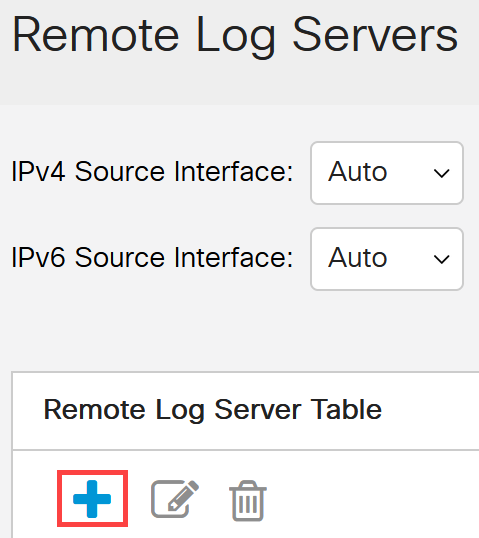
Task: Click the edit pencil icon
Action: point(175,499)
